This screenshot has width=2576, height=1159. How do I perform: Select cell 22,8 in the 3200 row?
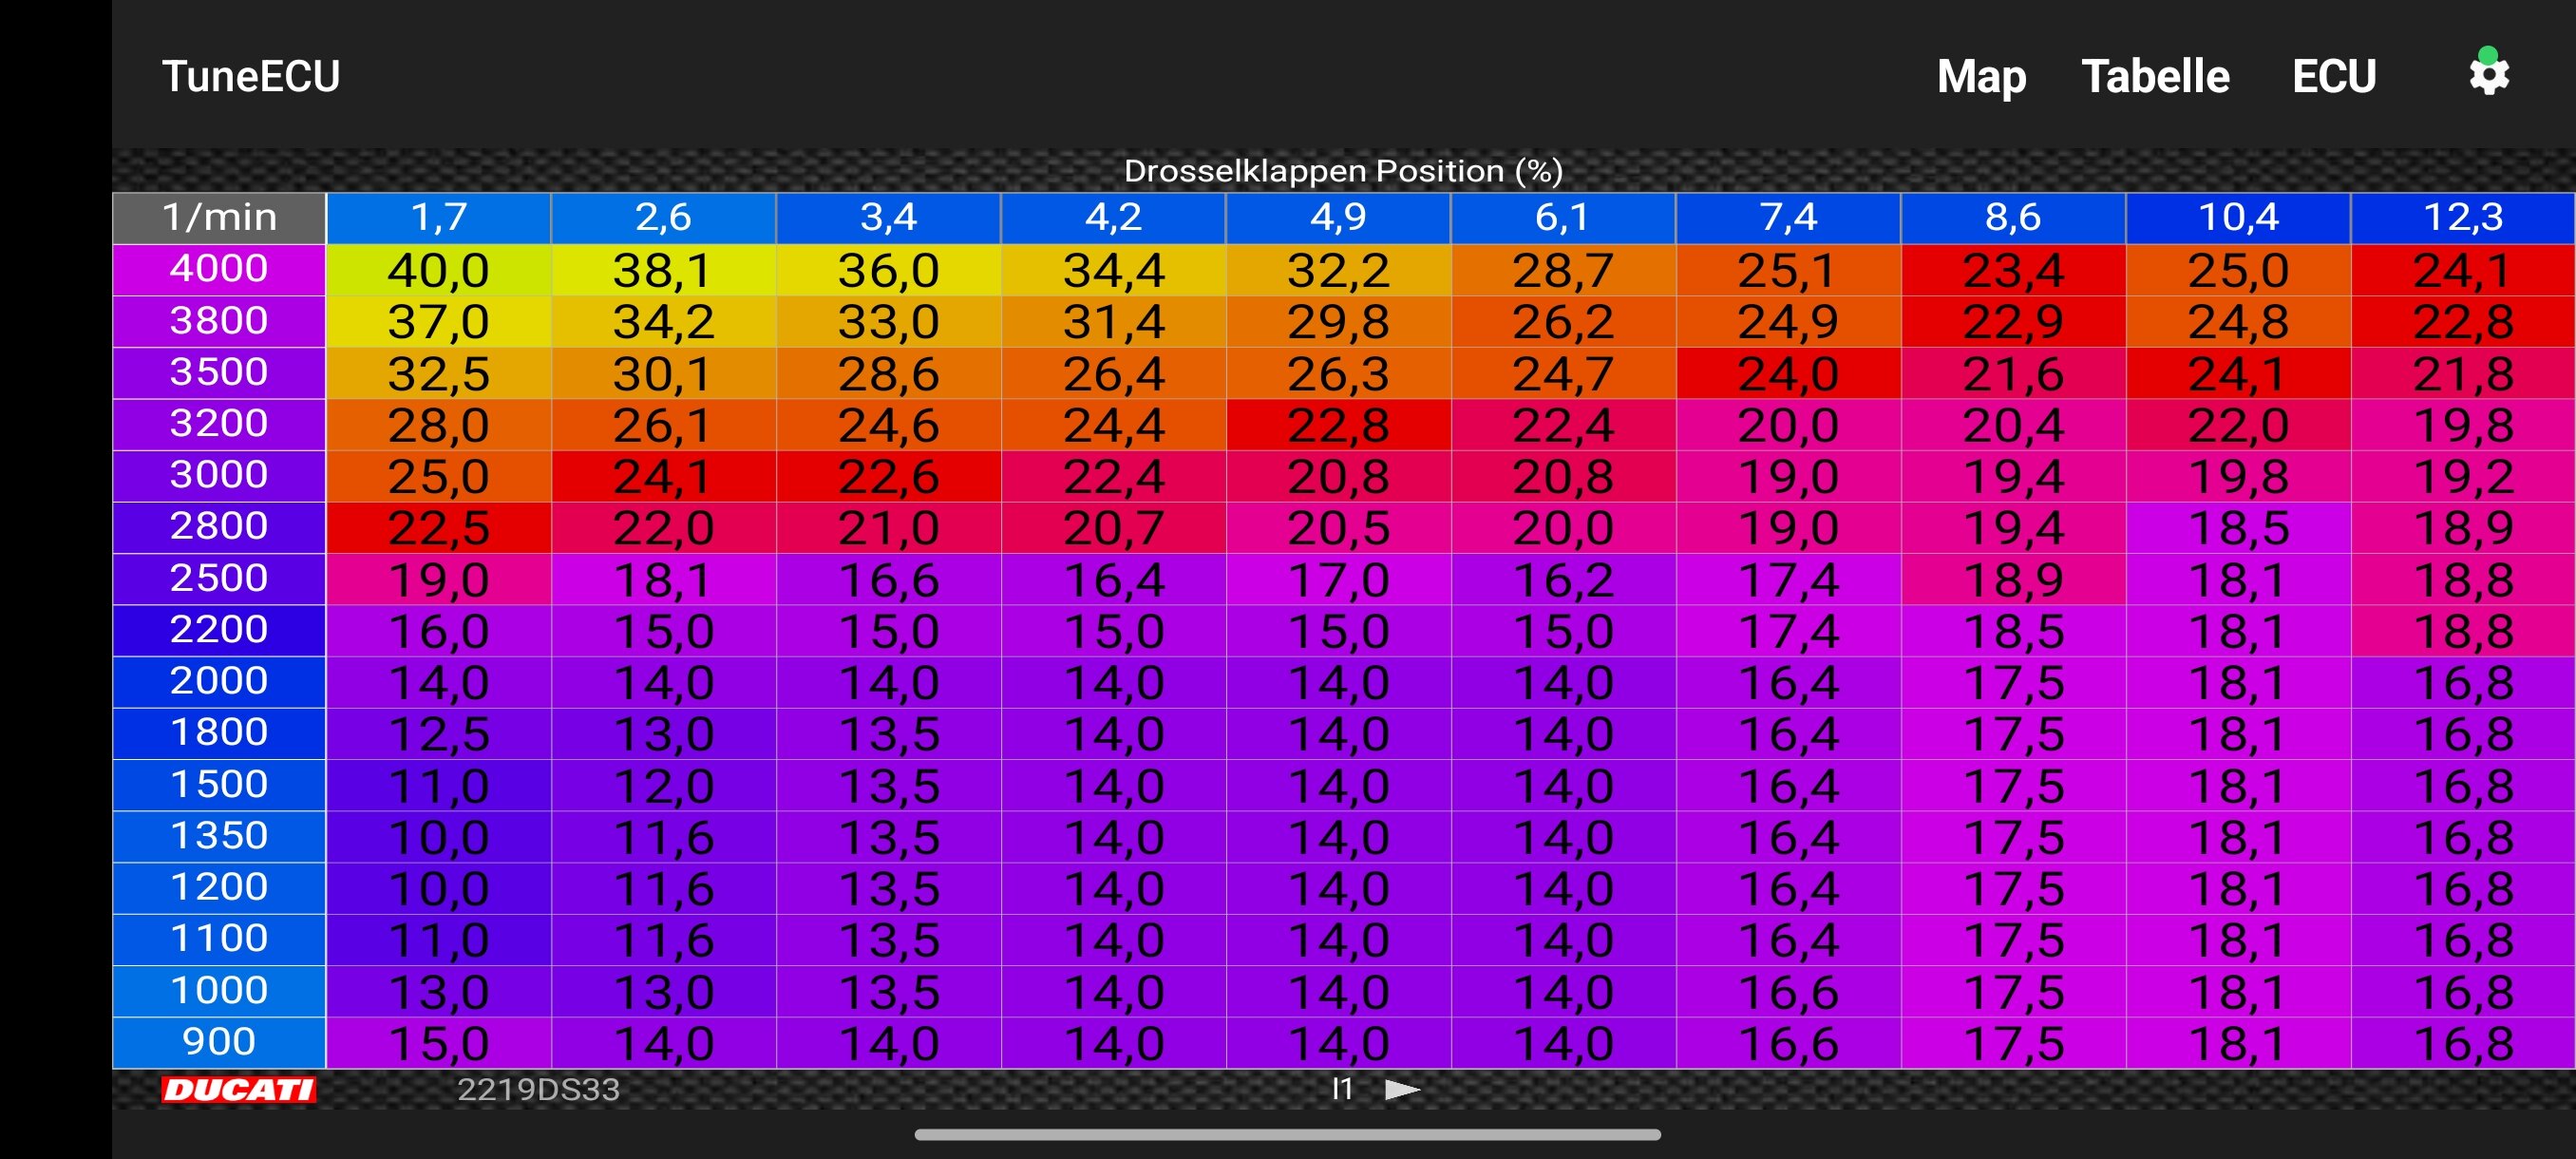click(x=1338, y=425)
